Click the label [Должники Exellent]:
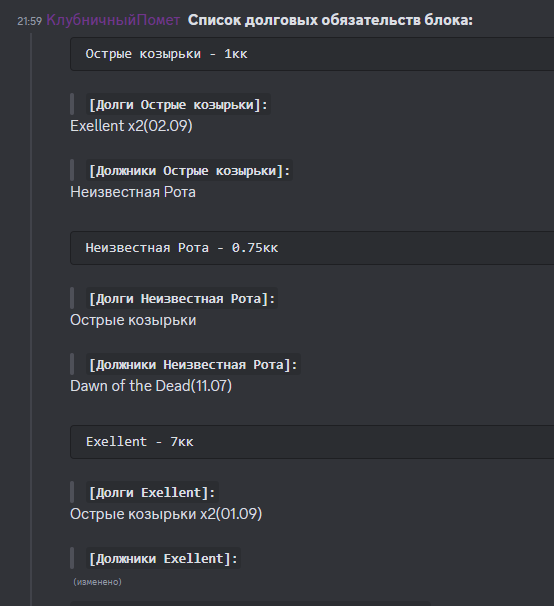This screenshot has width=554, height=606. [x=163, y=559]
